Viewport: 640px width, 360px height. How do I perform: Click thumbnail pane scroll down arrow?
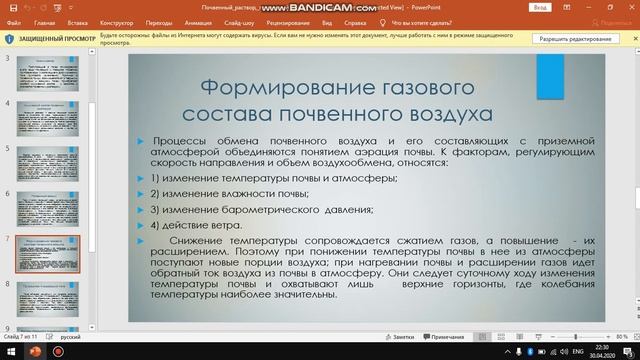click(92, 327)
